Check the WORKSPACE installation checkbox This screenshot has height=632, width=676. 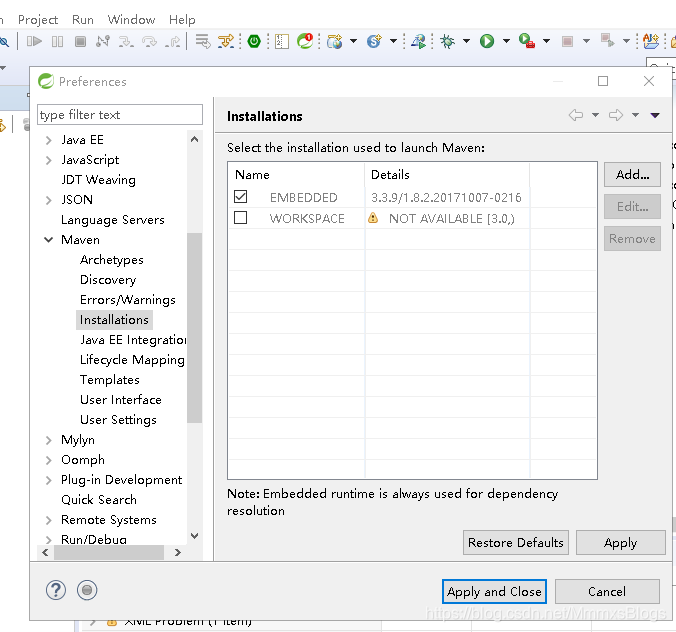coord(241,218)
